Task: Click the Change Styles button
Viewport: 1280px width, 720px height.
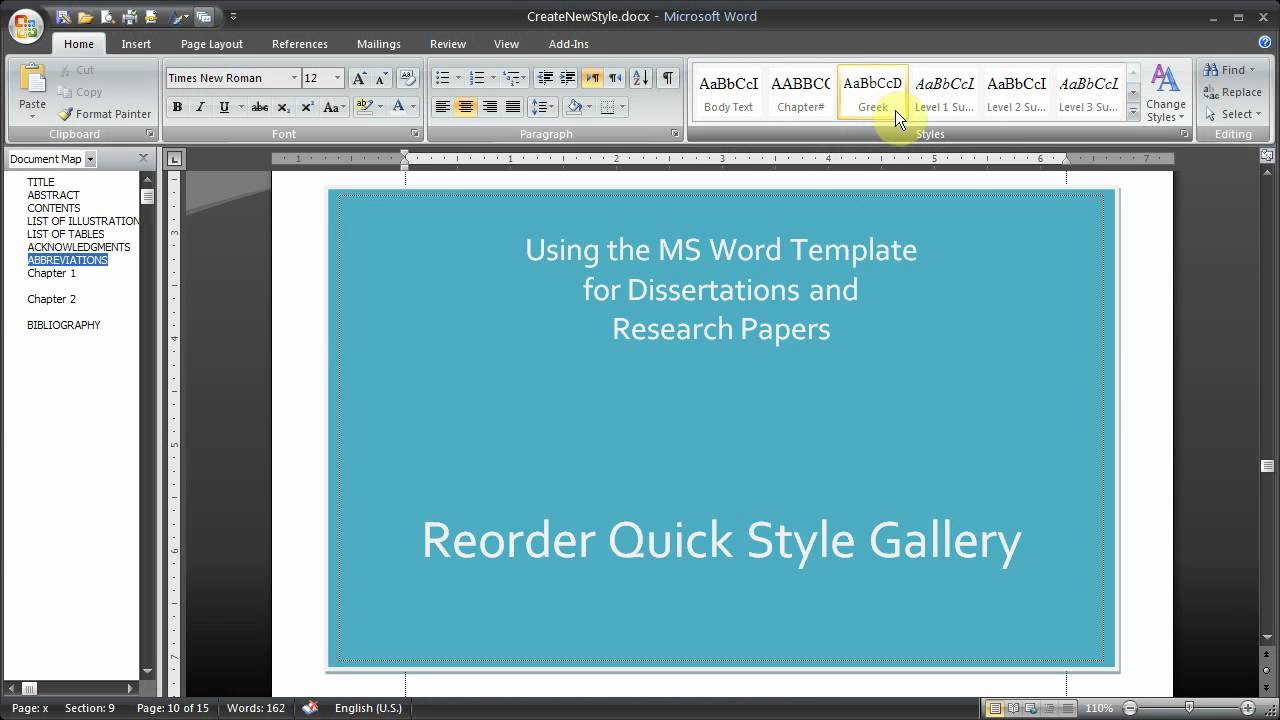Action: (x=1166, y=93)
